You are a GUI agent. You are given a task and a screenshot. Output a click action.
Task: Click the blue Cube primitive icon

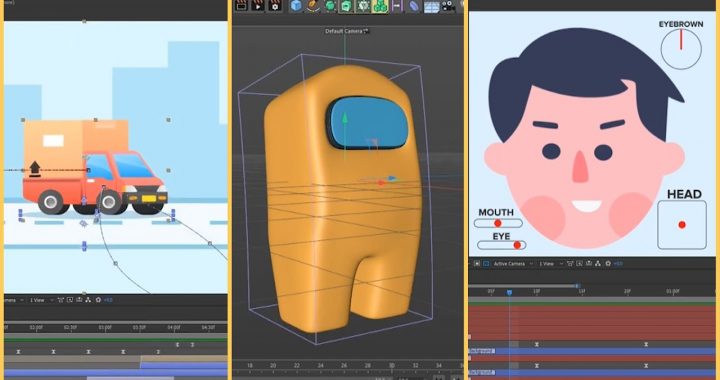[x=296, y=6]
